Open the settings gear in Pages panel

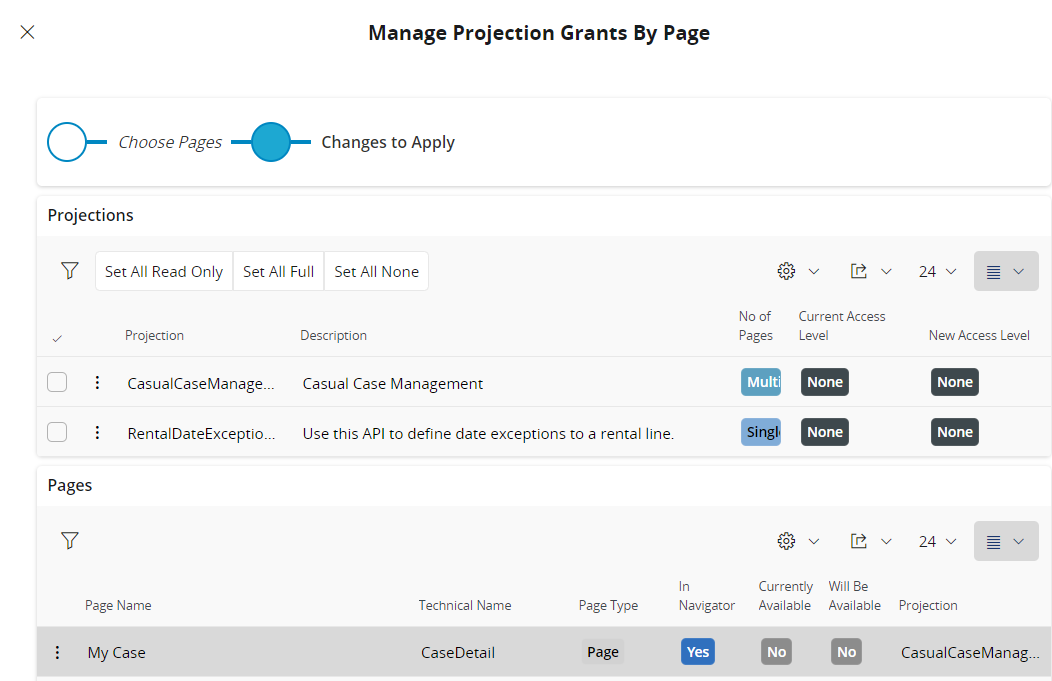(787, 540)
